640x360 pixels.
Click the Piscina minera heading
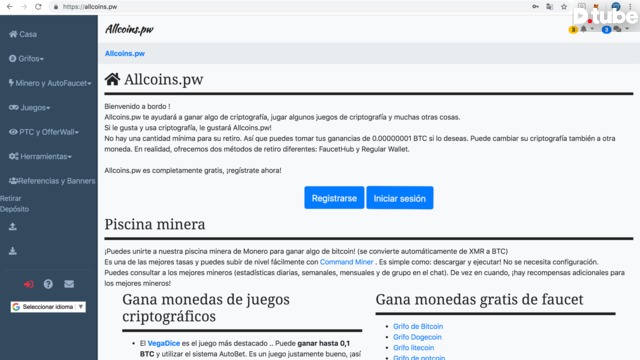(x=155, y=224)
